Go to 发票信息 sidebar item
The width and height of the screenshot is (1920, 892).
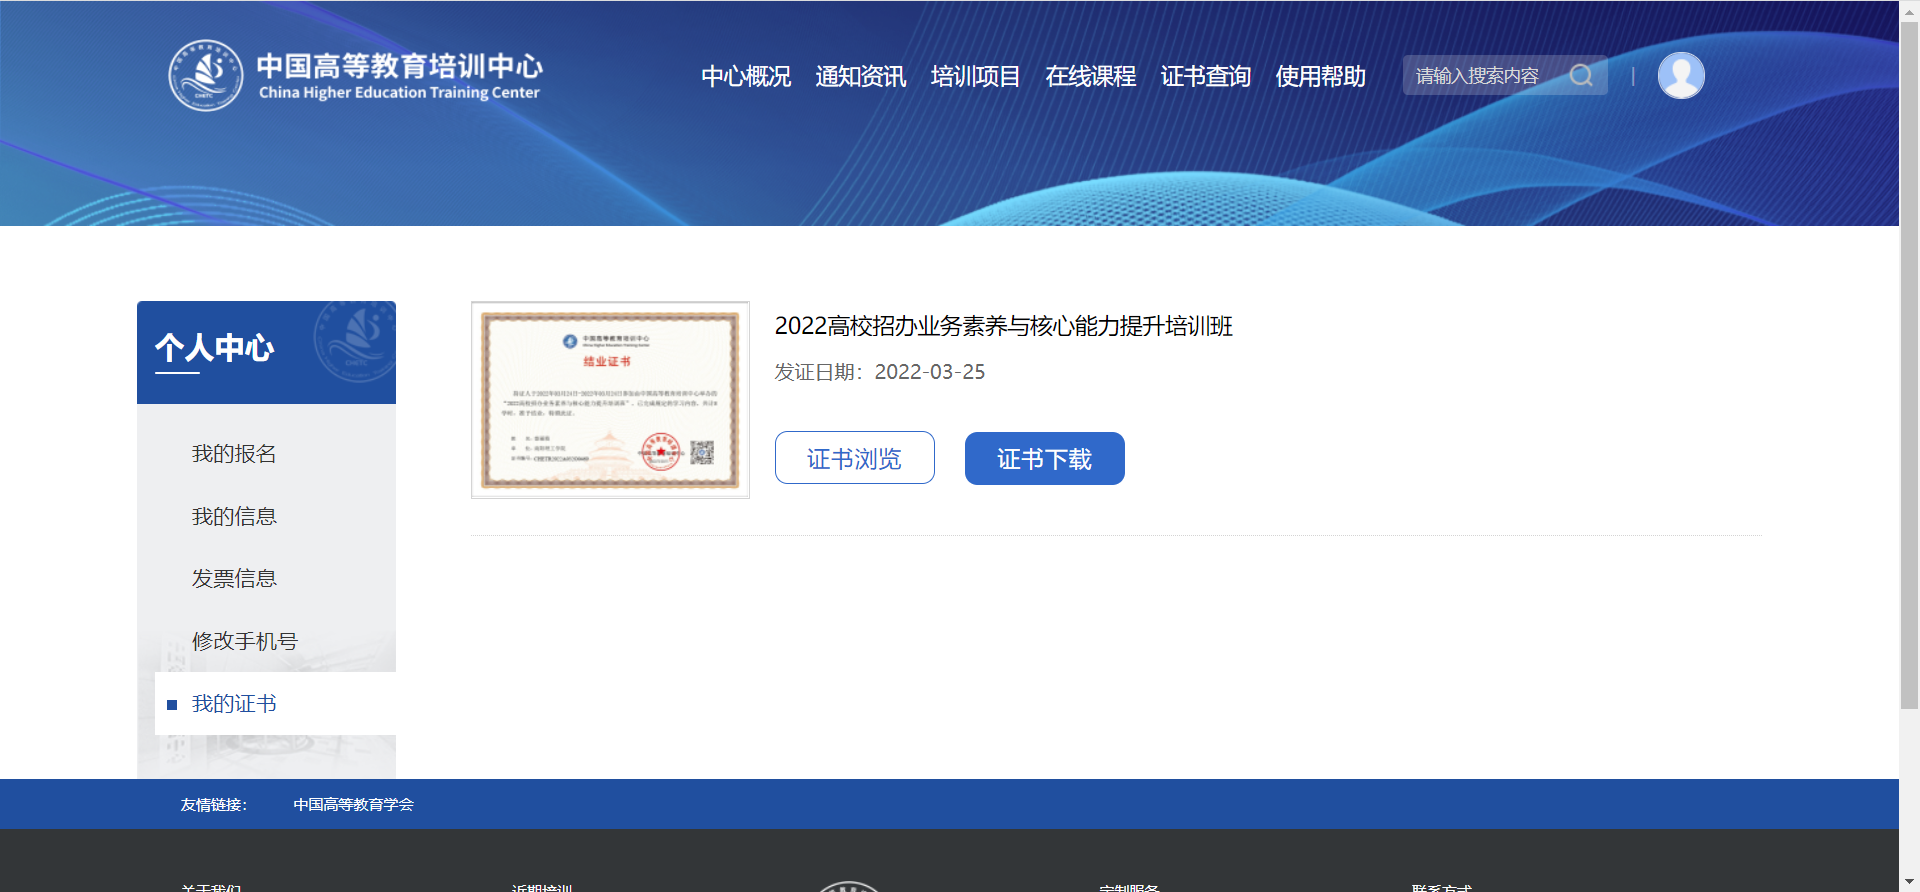coord(234,579)
